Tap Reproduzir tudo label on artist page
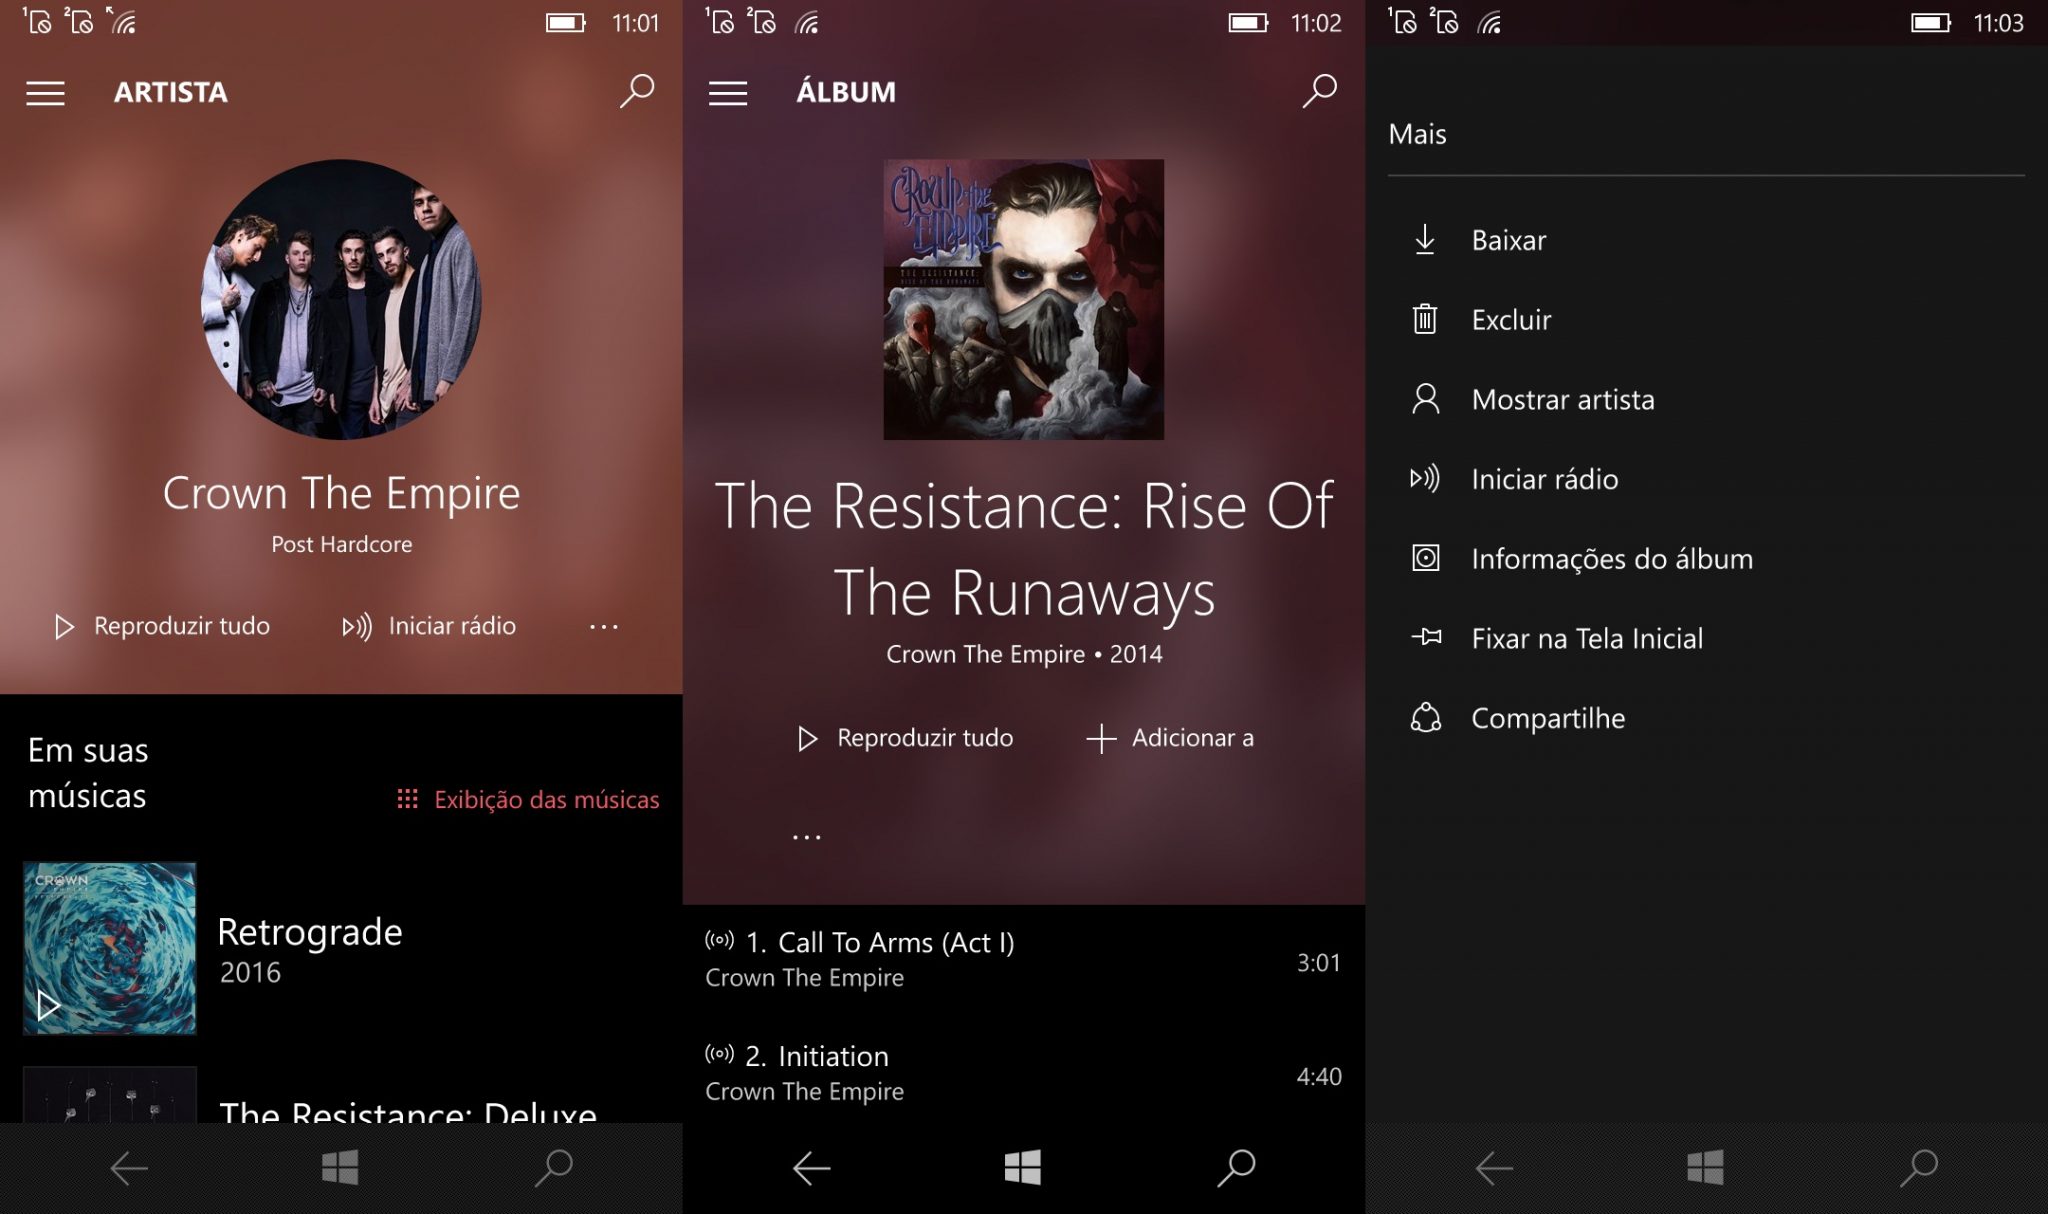 [182, 626]
